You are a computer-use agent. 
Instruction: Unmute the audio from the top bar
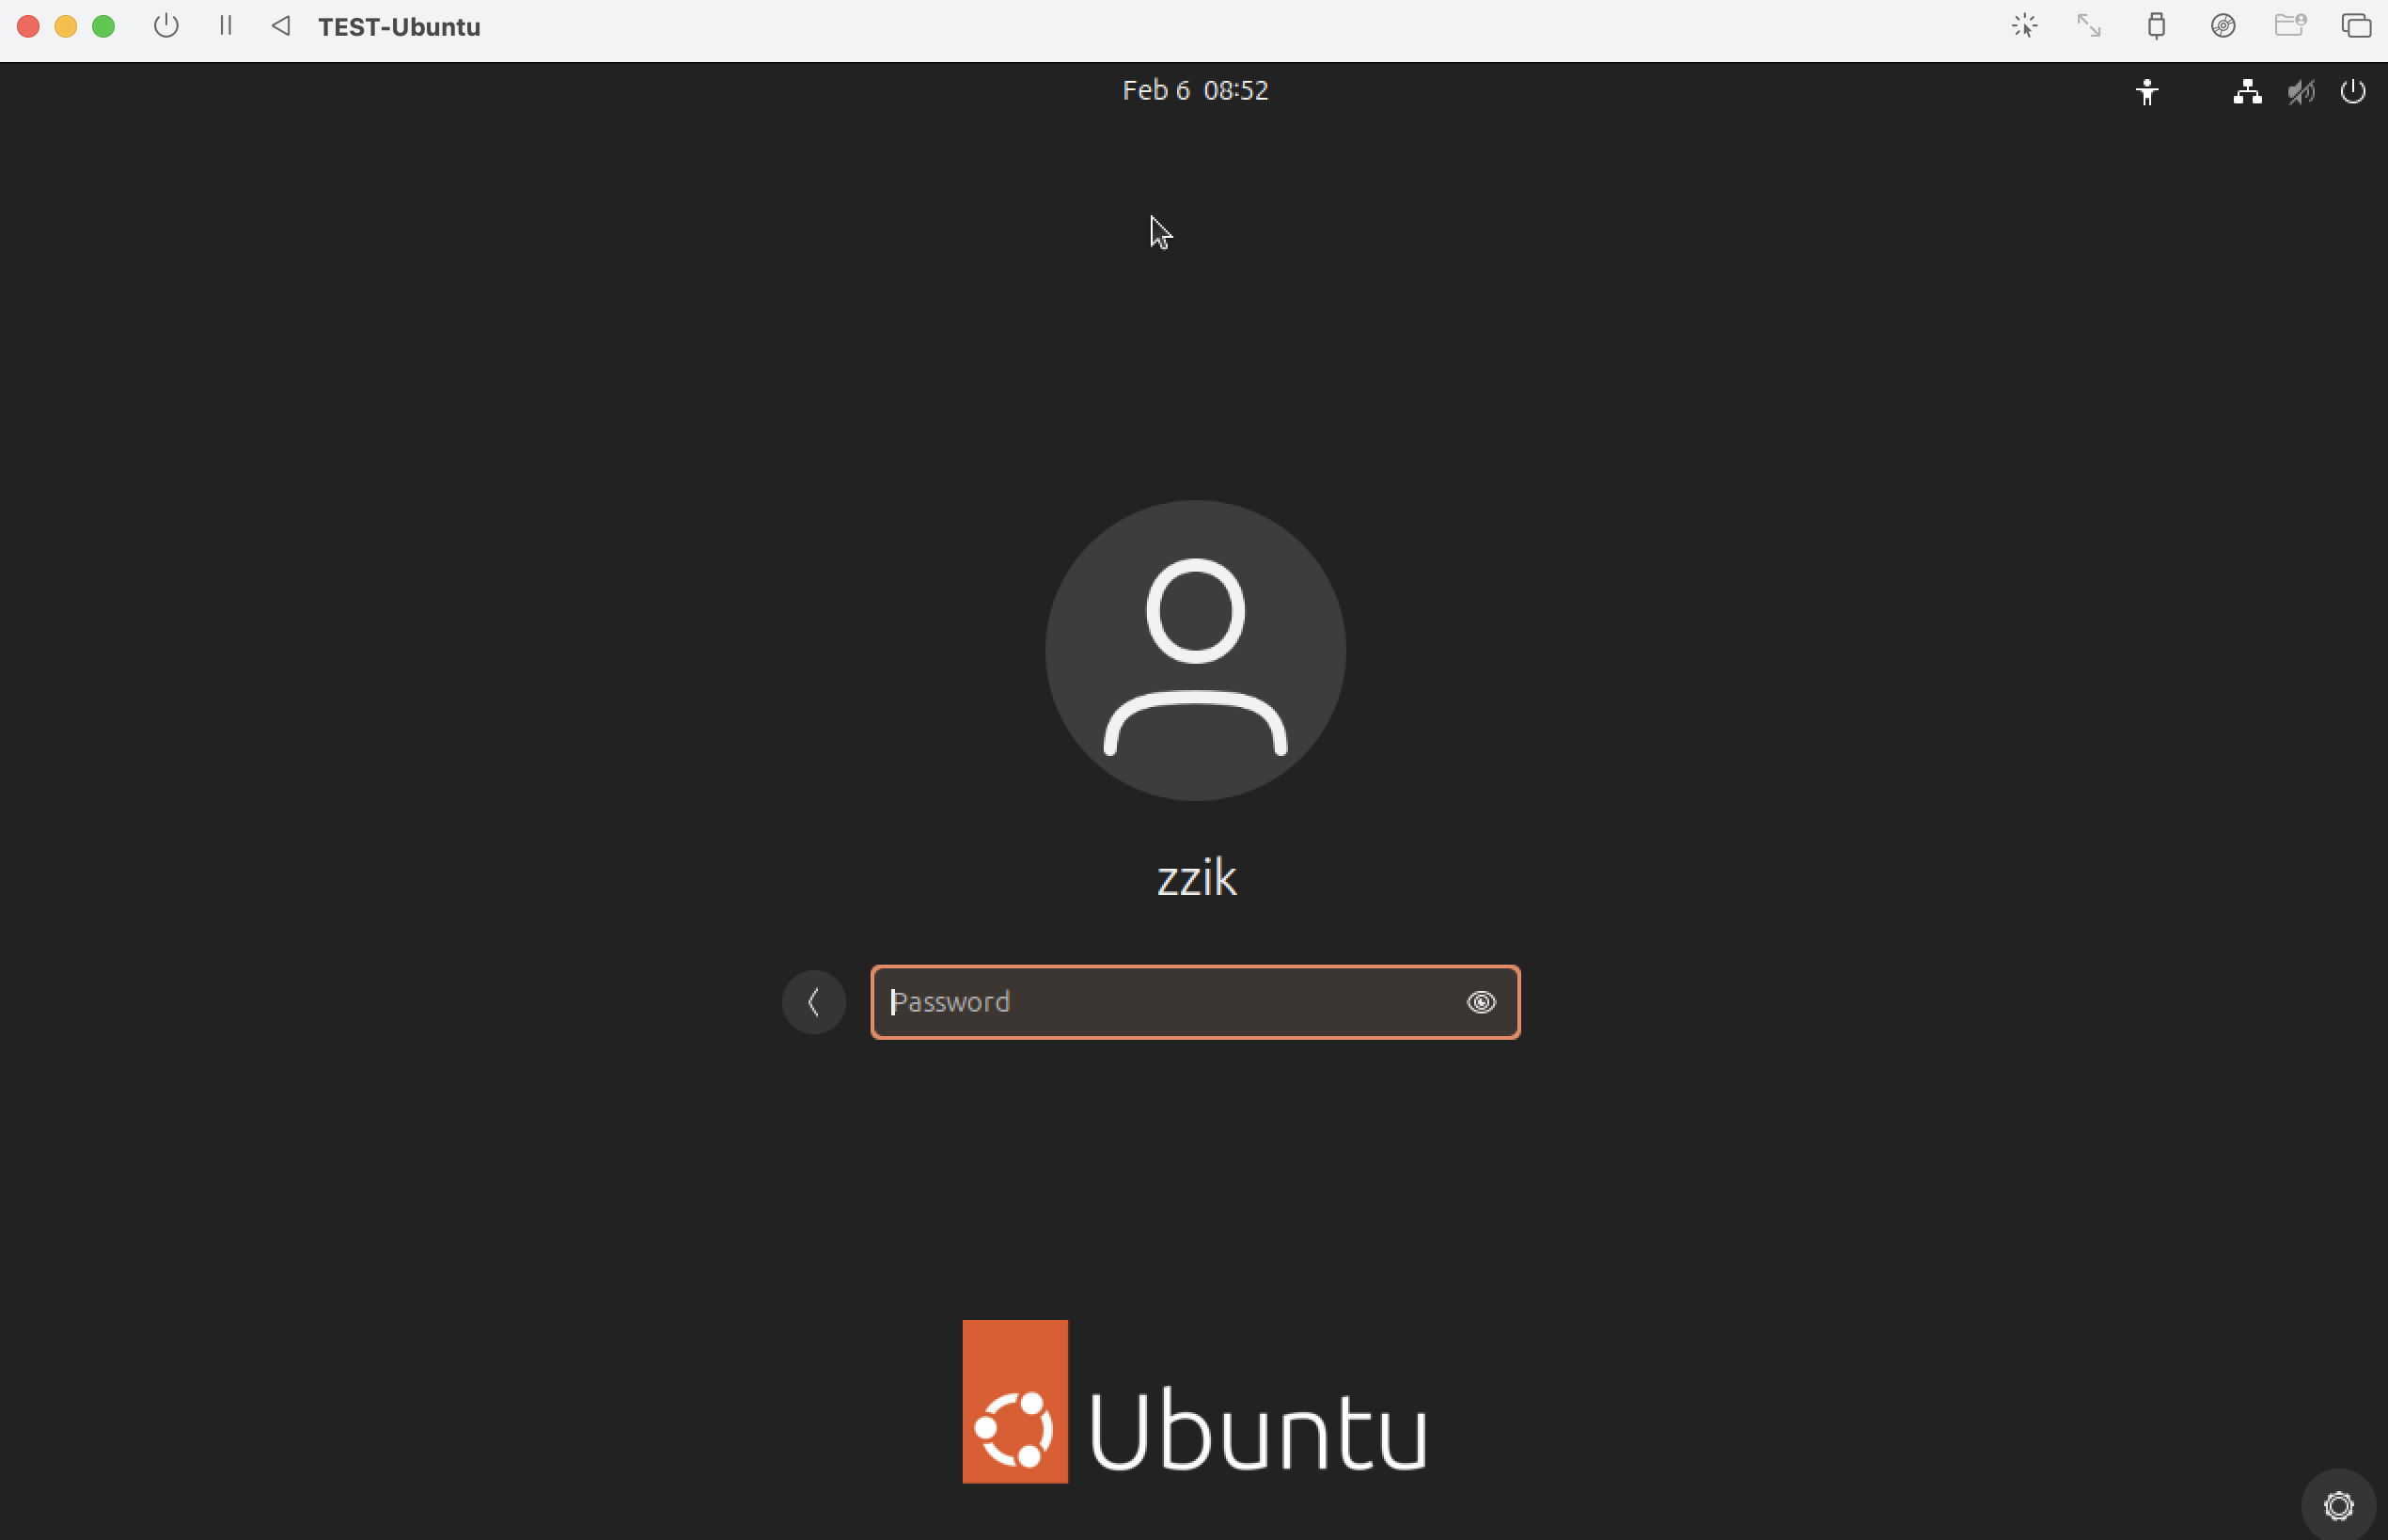tap(2300, 92)
